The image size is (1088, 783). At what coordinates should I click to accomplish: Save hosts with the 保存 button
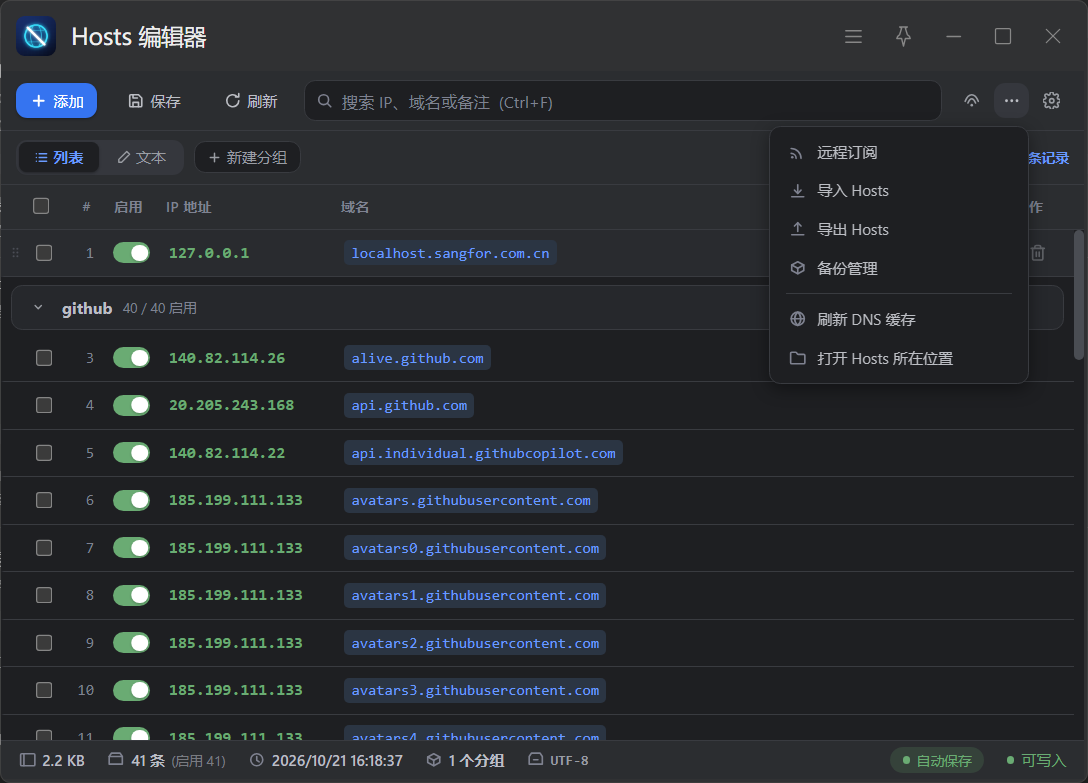point(155,101)
